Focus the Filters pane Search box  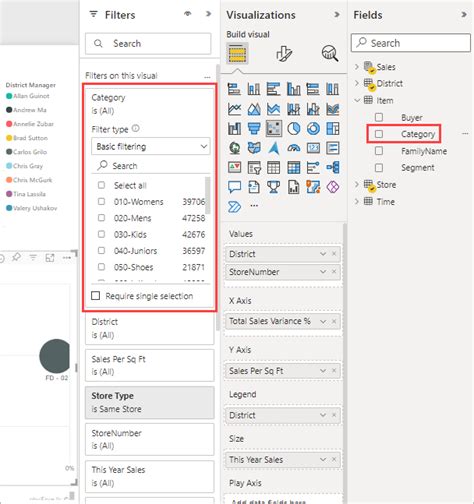click(148, 43)
